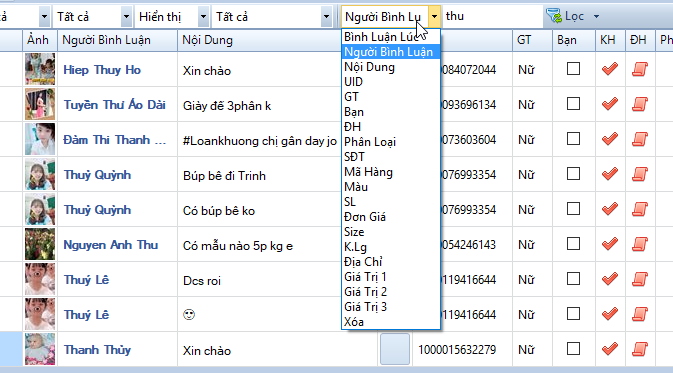This screenshot has width=673, height=373.
Task: Click the ĐH order icon in the Búp bê đi Trinh row
Action: pos(640,174)
